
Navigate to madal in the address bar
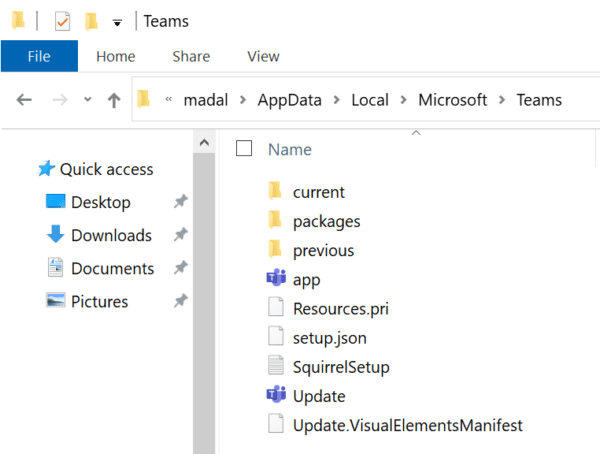coord(205,100)
